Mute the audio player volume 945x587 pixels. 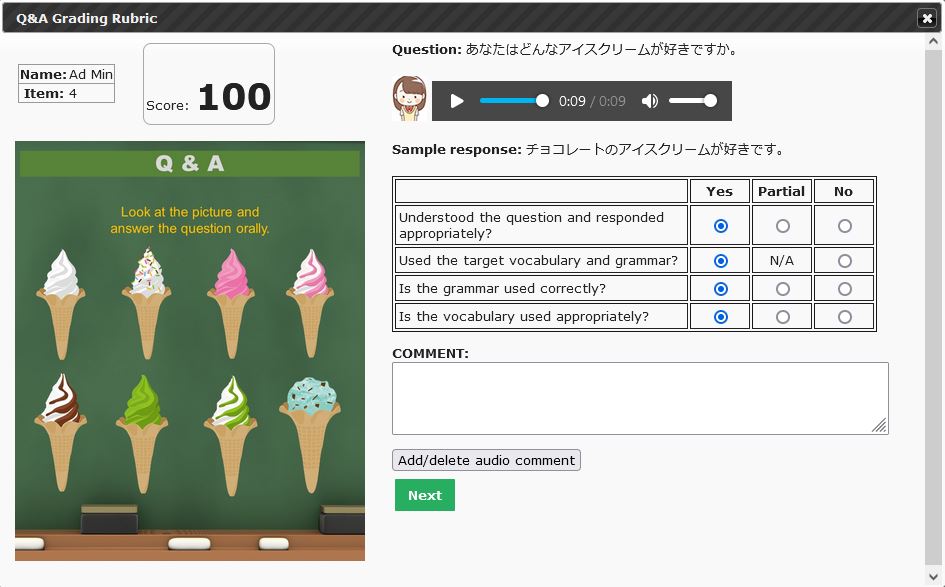(650, 101)
